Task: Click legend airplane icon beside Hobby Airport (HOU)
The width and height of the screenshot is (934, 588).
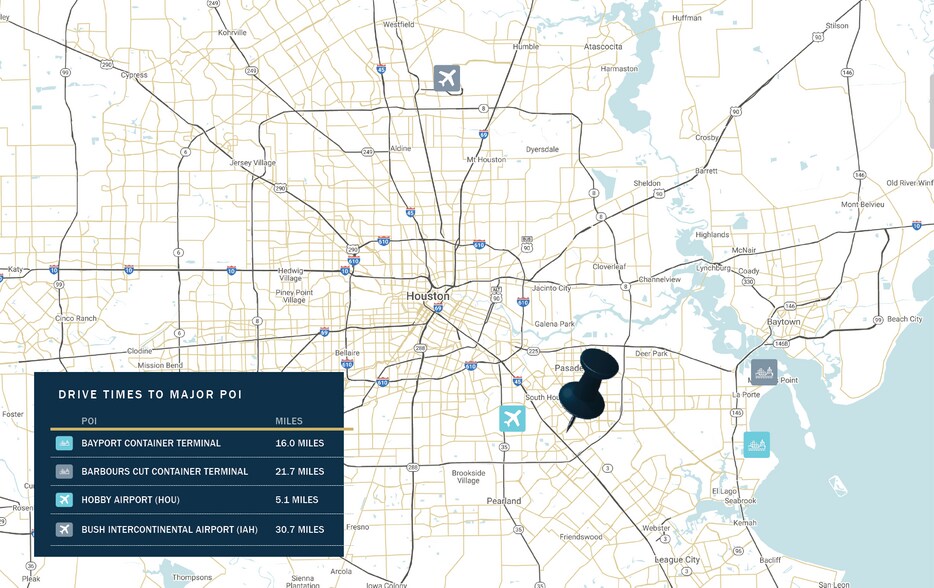Action: tap(64, 500)
